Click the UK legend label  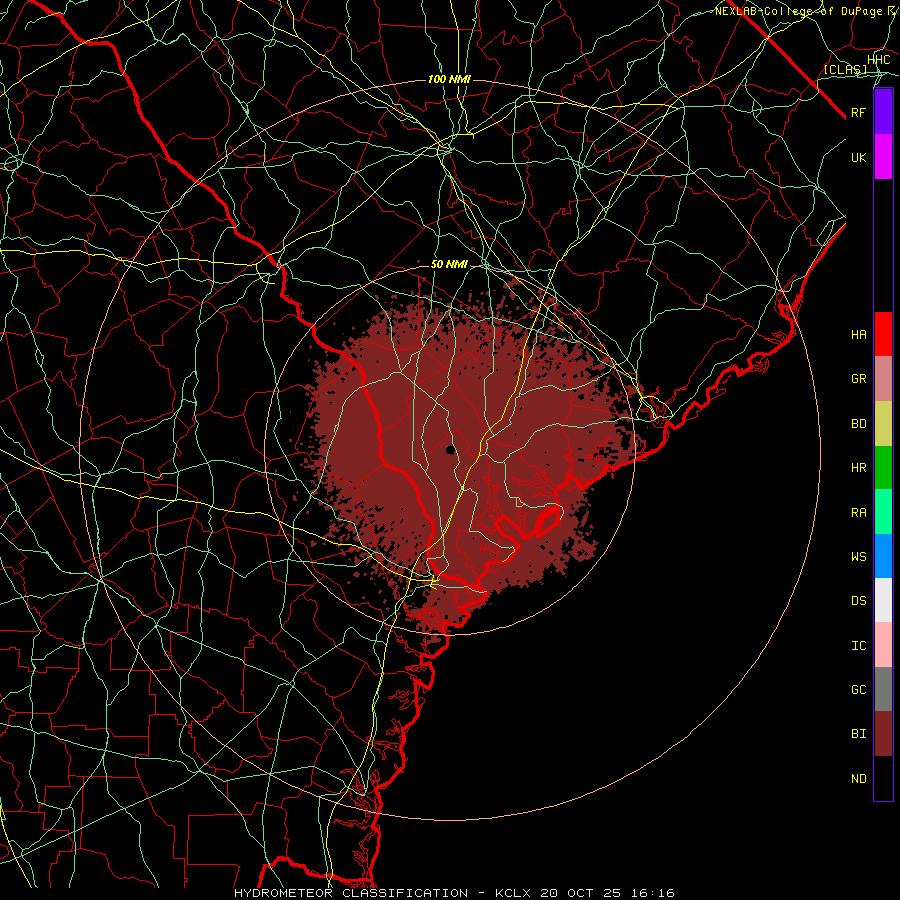click(x=859, y=157)
